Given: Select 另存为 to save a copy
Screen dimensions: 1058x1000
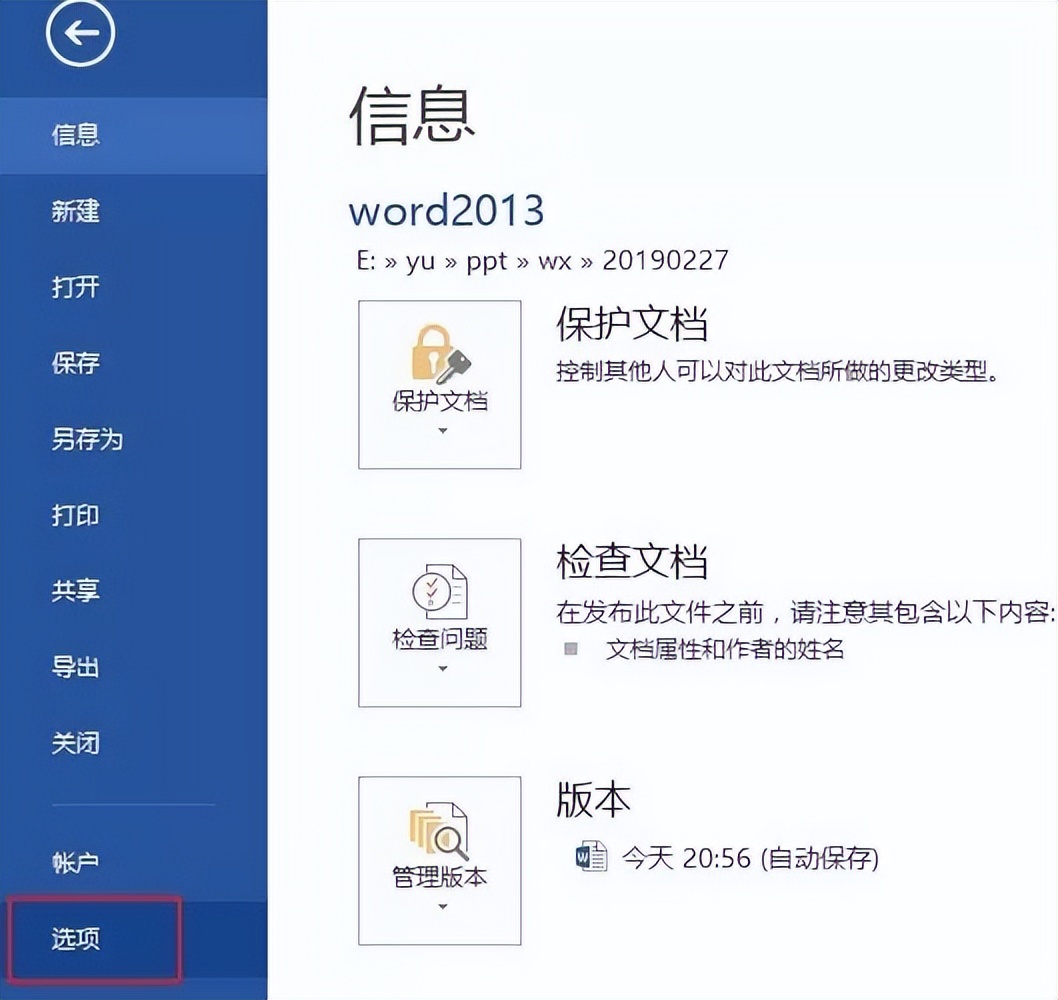Looking at the screenshot, I should click(88, 439).
